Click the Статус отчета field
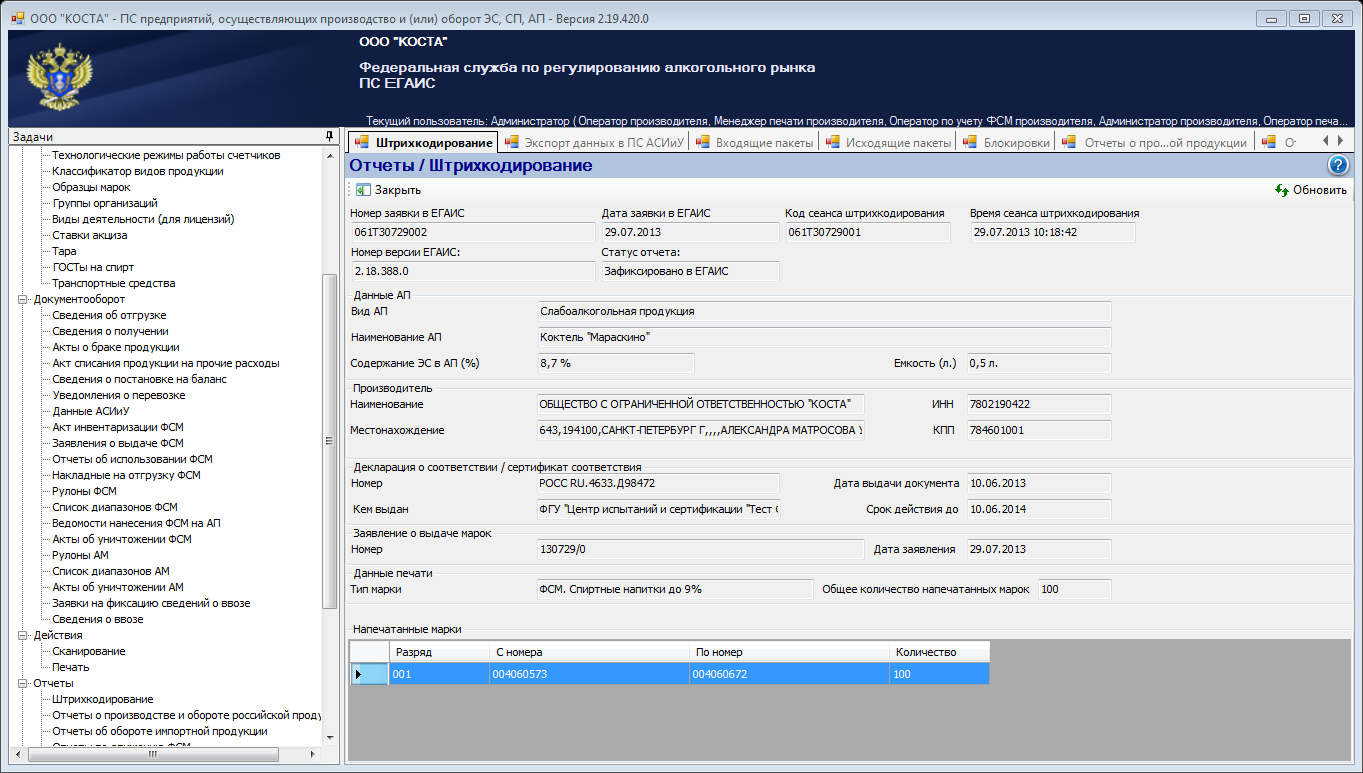Screen dimensions: 1363x773 [690, 271]
